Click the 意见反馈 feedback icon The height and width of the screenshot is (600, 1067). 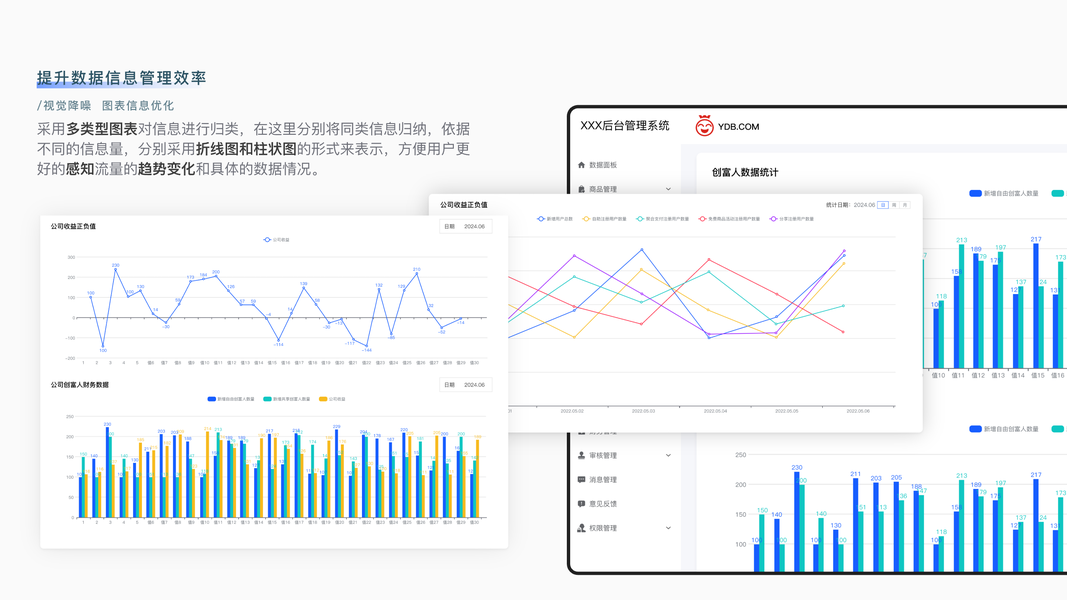(581, 504)
